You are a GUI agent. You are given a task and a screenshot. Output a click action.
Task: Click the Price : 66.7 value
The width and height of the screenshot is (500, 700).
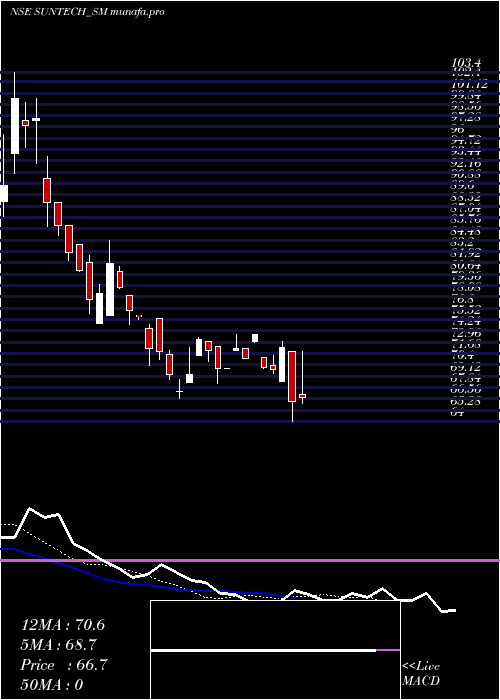click(64, 665)
